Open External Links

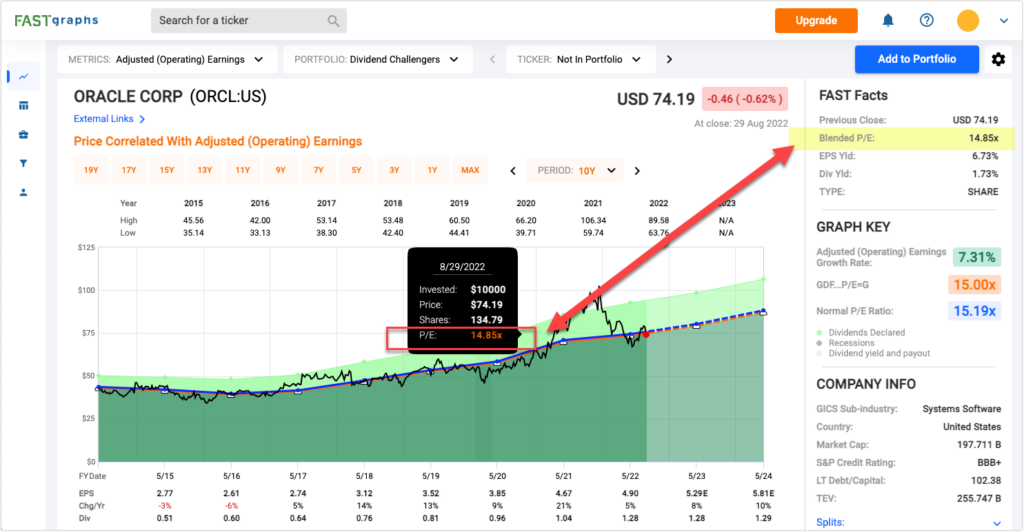109,119
